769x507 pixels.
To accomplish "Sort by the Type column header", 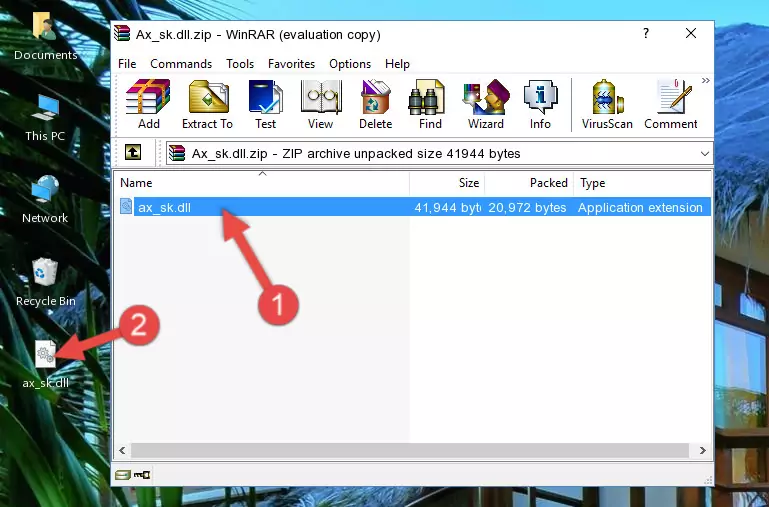I will point(642,183).
